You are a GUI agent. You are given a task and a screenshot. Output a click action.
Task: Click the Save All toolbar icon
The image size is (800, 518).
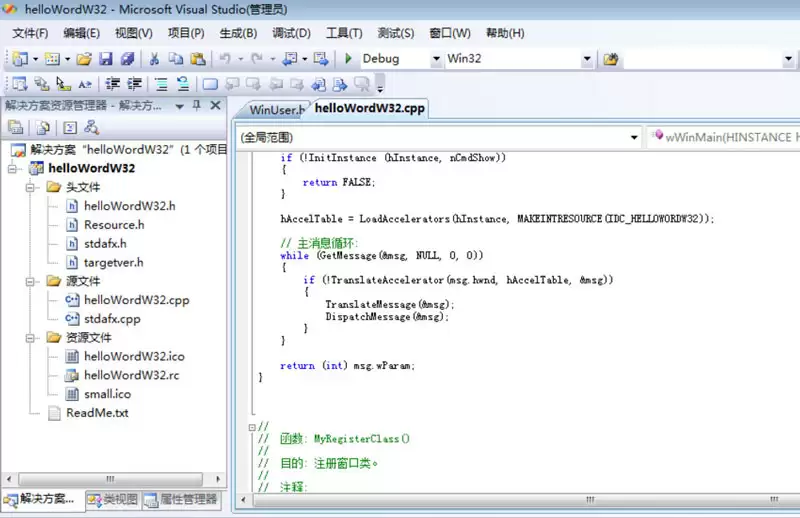tap(125, 59)
